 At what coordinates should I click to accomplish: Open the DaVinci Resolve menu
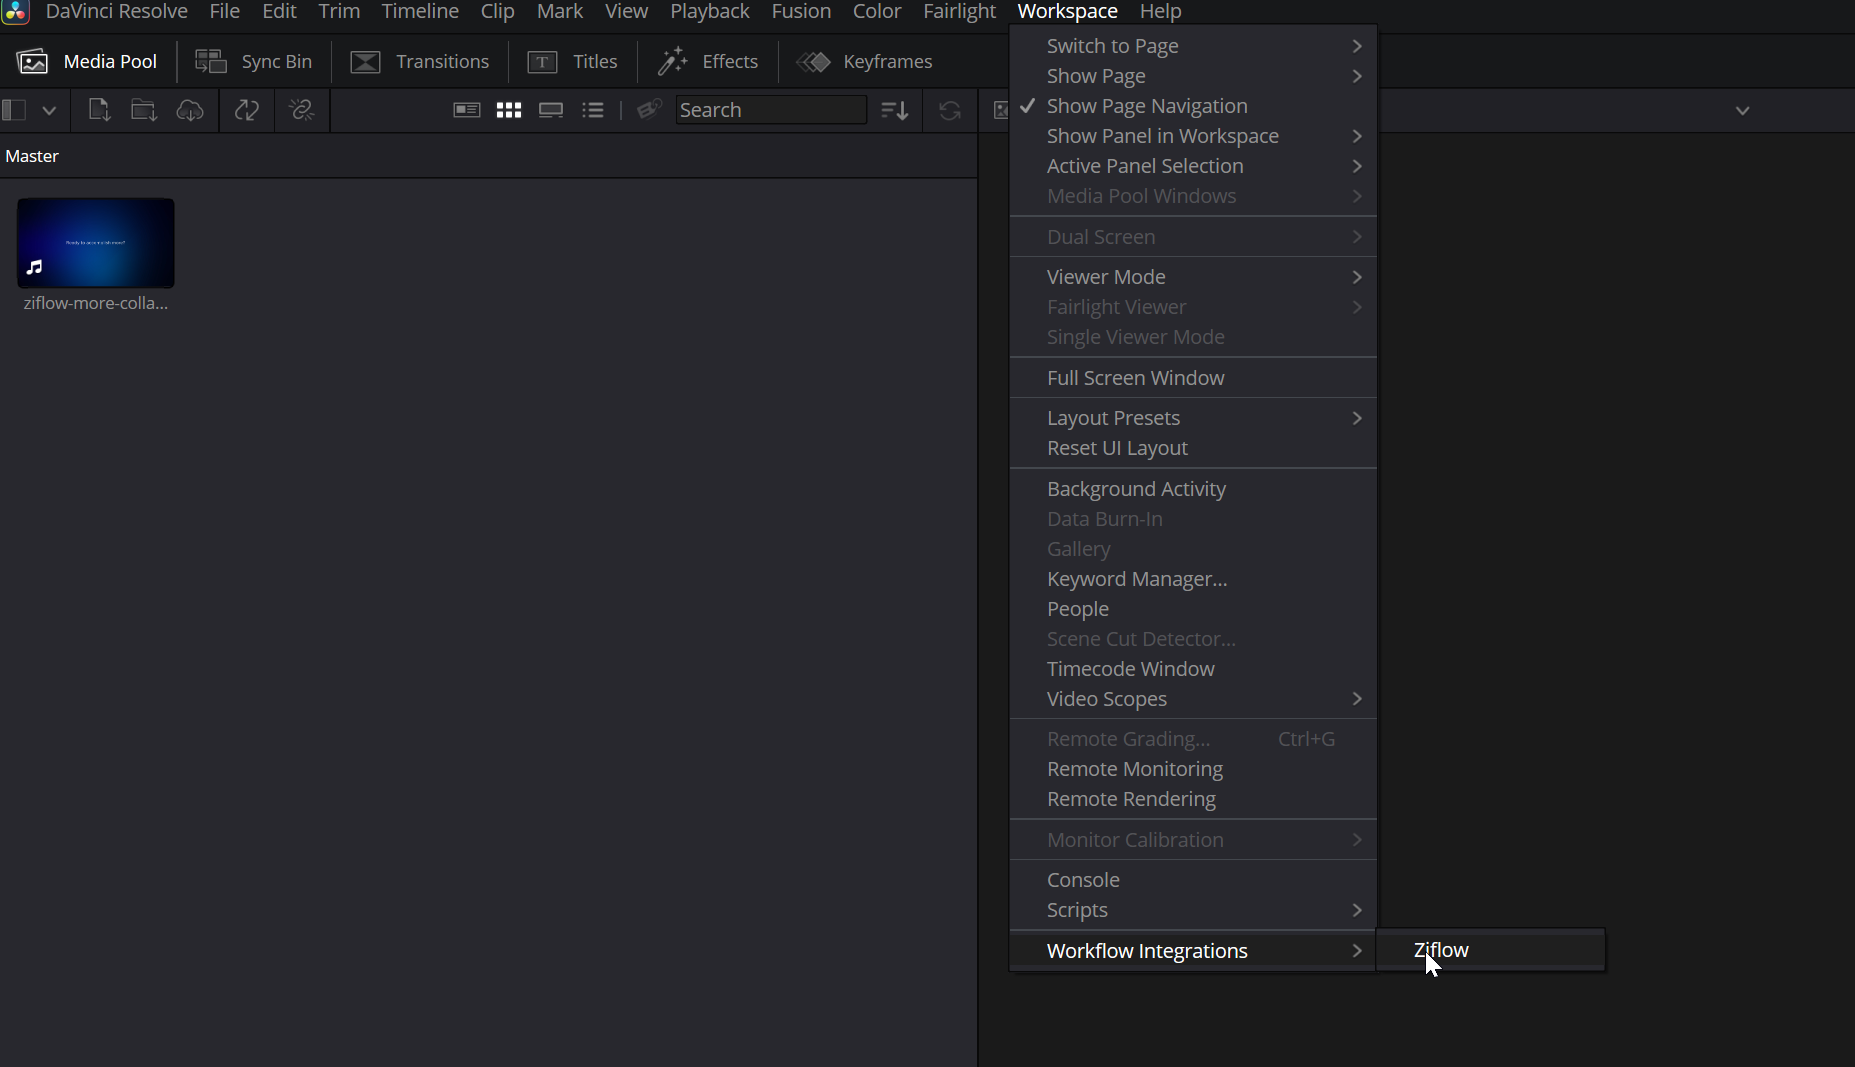[117, 12]
